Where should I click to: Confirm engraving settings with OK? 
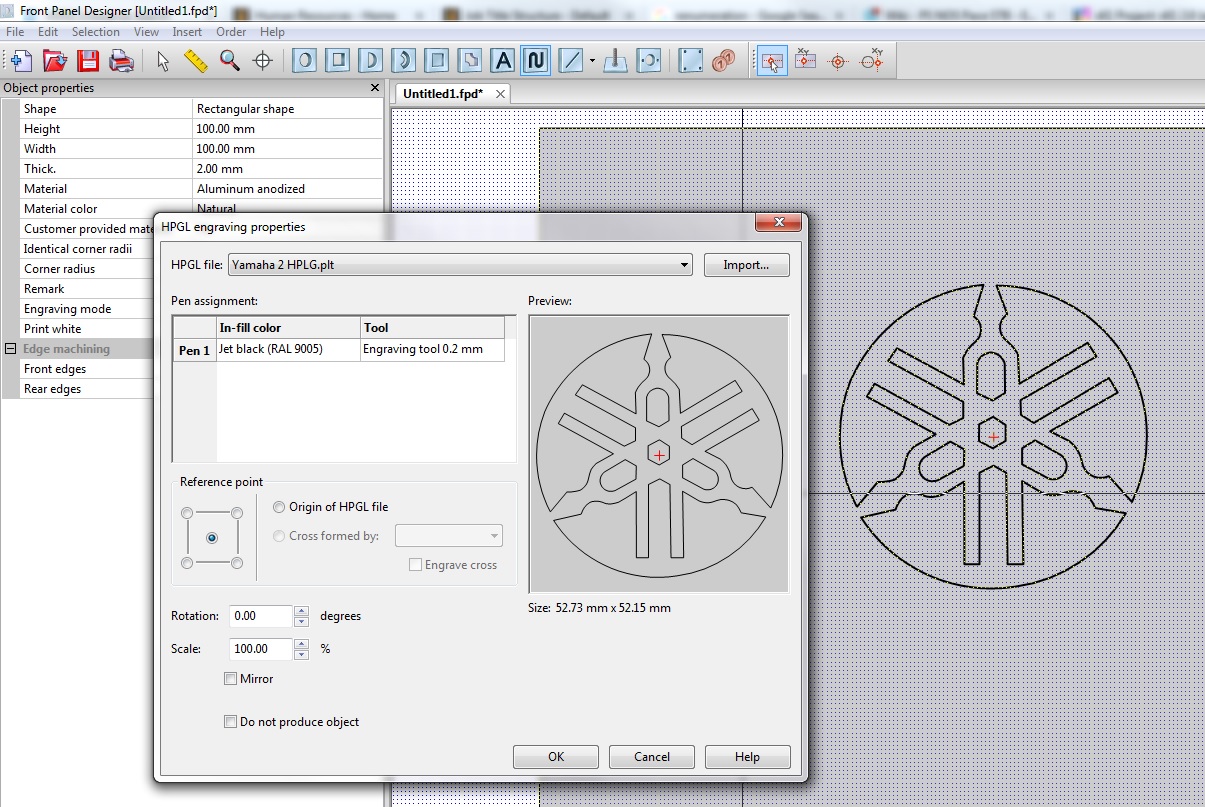(x=555, y=756)
